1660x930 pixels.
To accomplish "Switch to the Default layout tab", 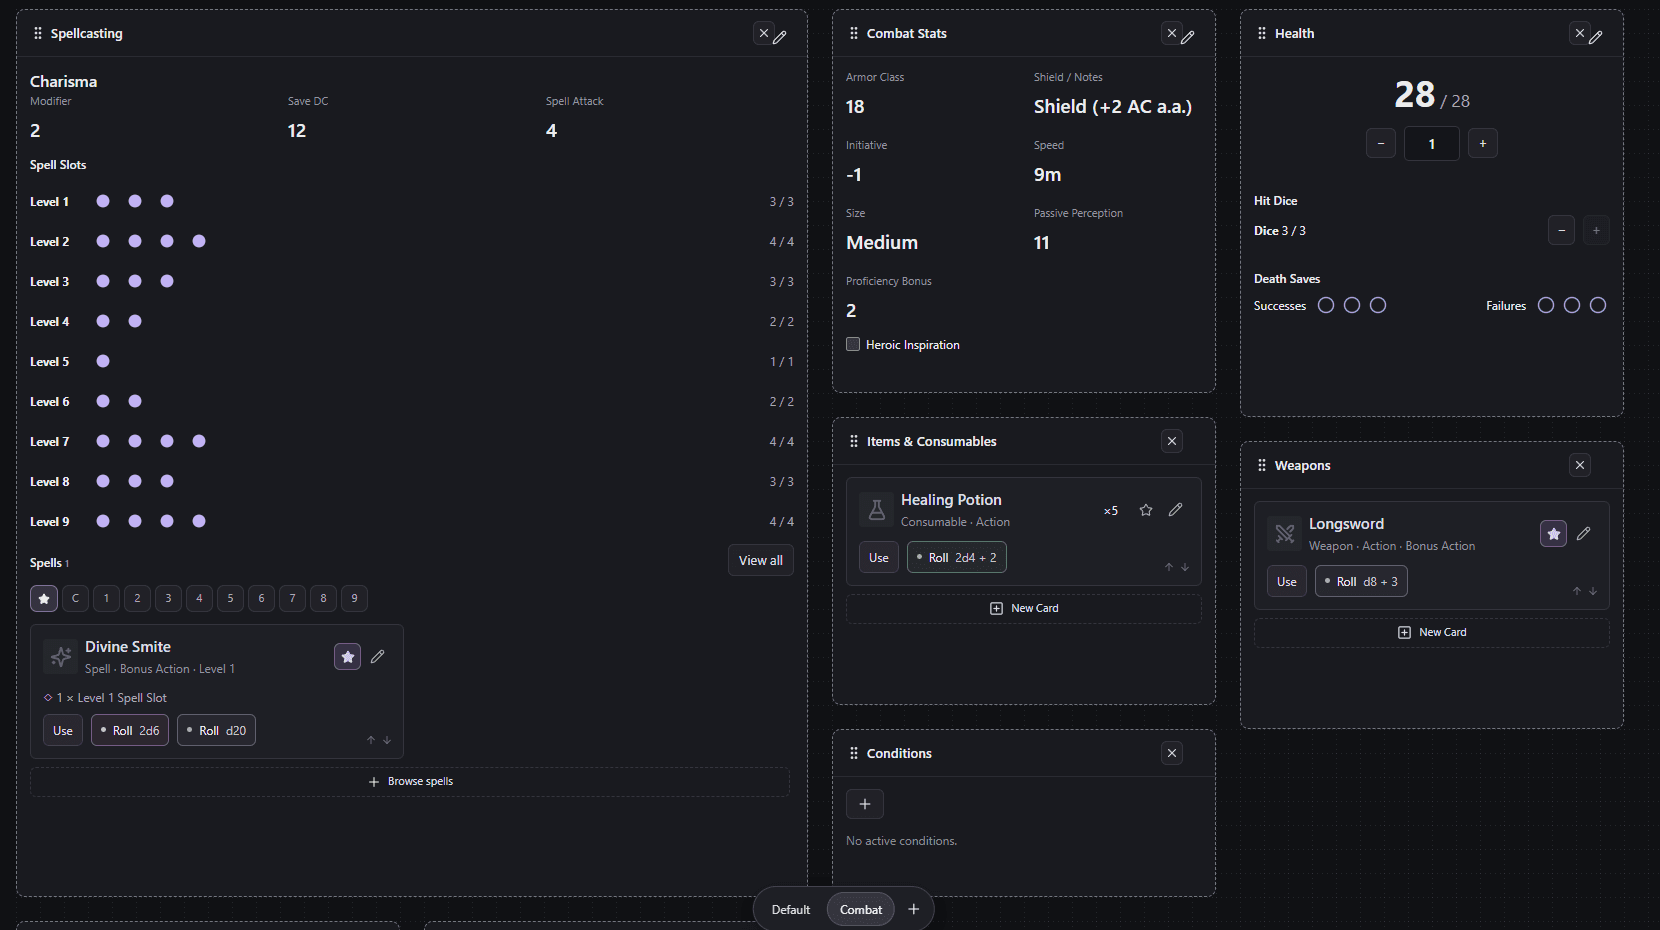I will coord(791,909).
